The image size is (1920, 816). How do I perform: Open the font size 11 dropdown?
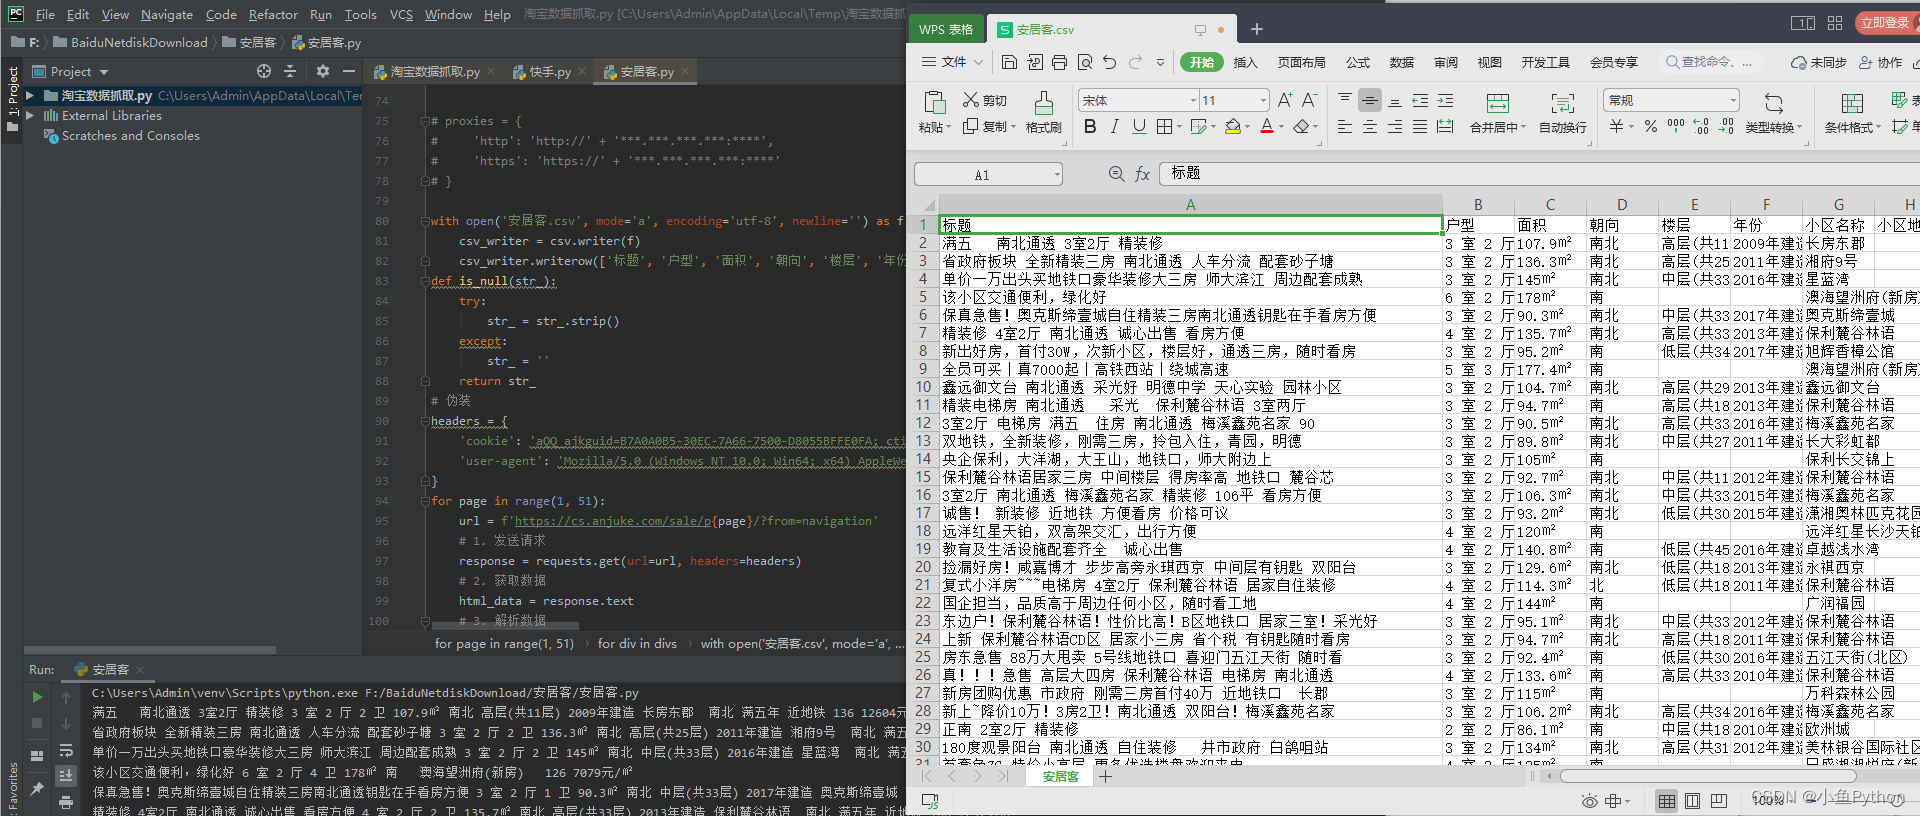[x=1263, y=100]
